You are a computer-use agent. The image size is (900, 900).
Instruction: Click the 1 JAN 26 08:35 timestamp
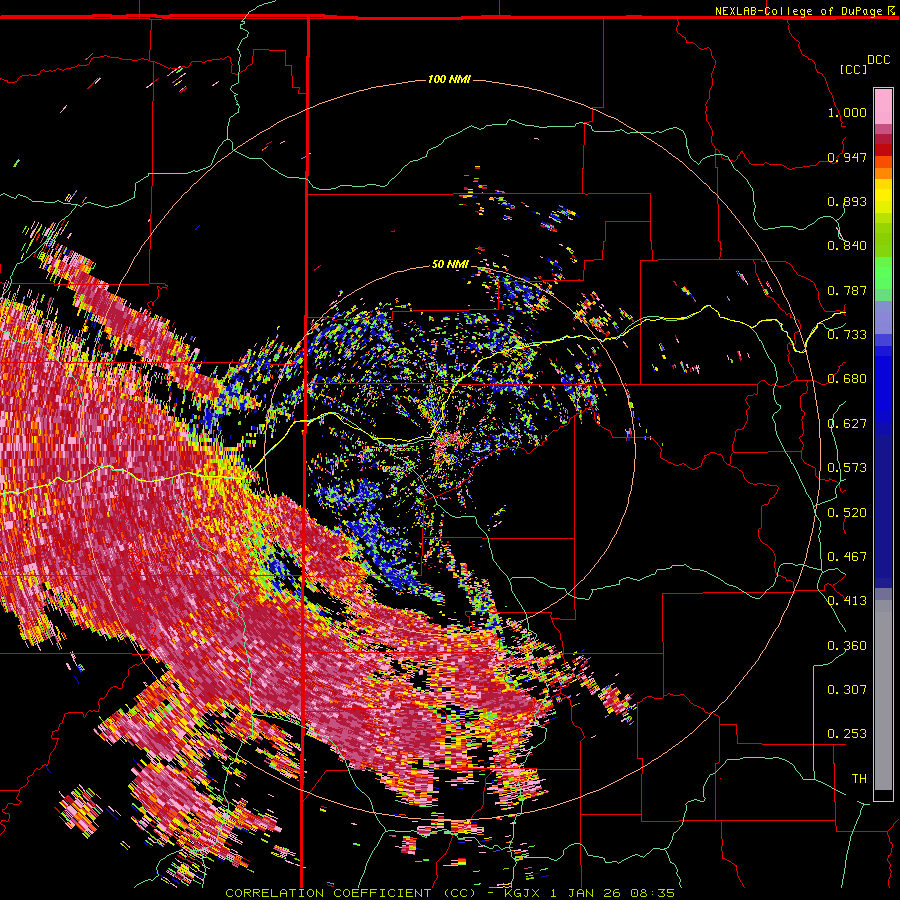pyautogui.click(x=612, y=893)
